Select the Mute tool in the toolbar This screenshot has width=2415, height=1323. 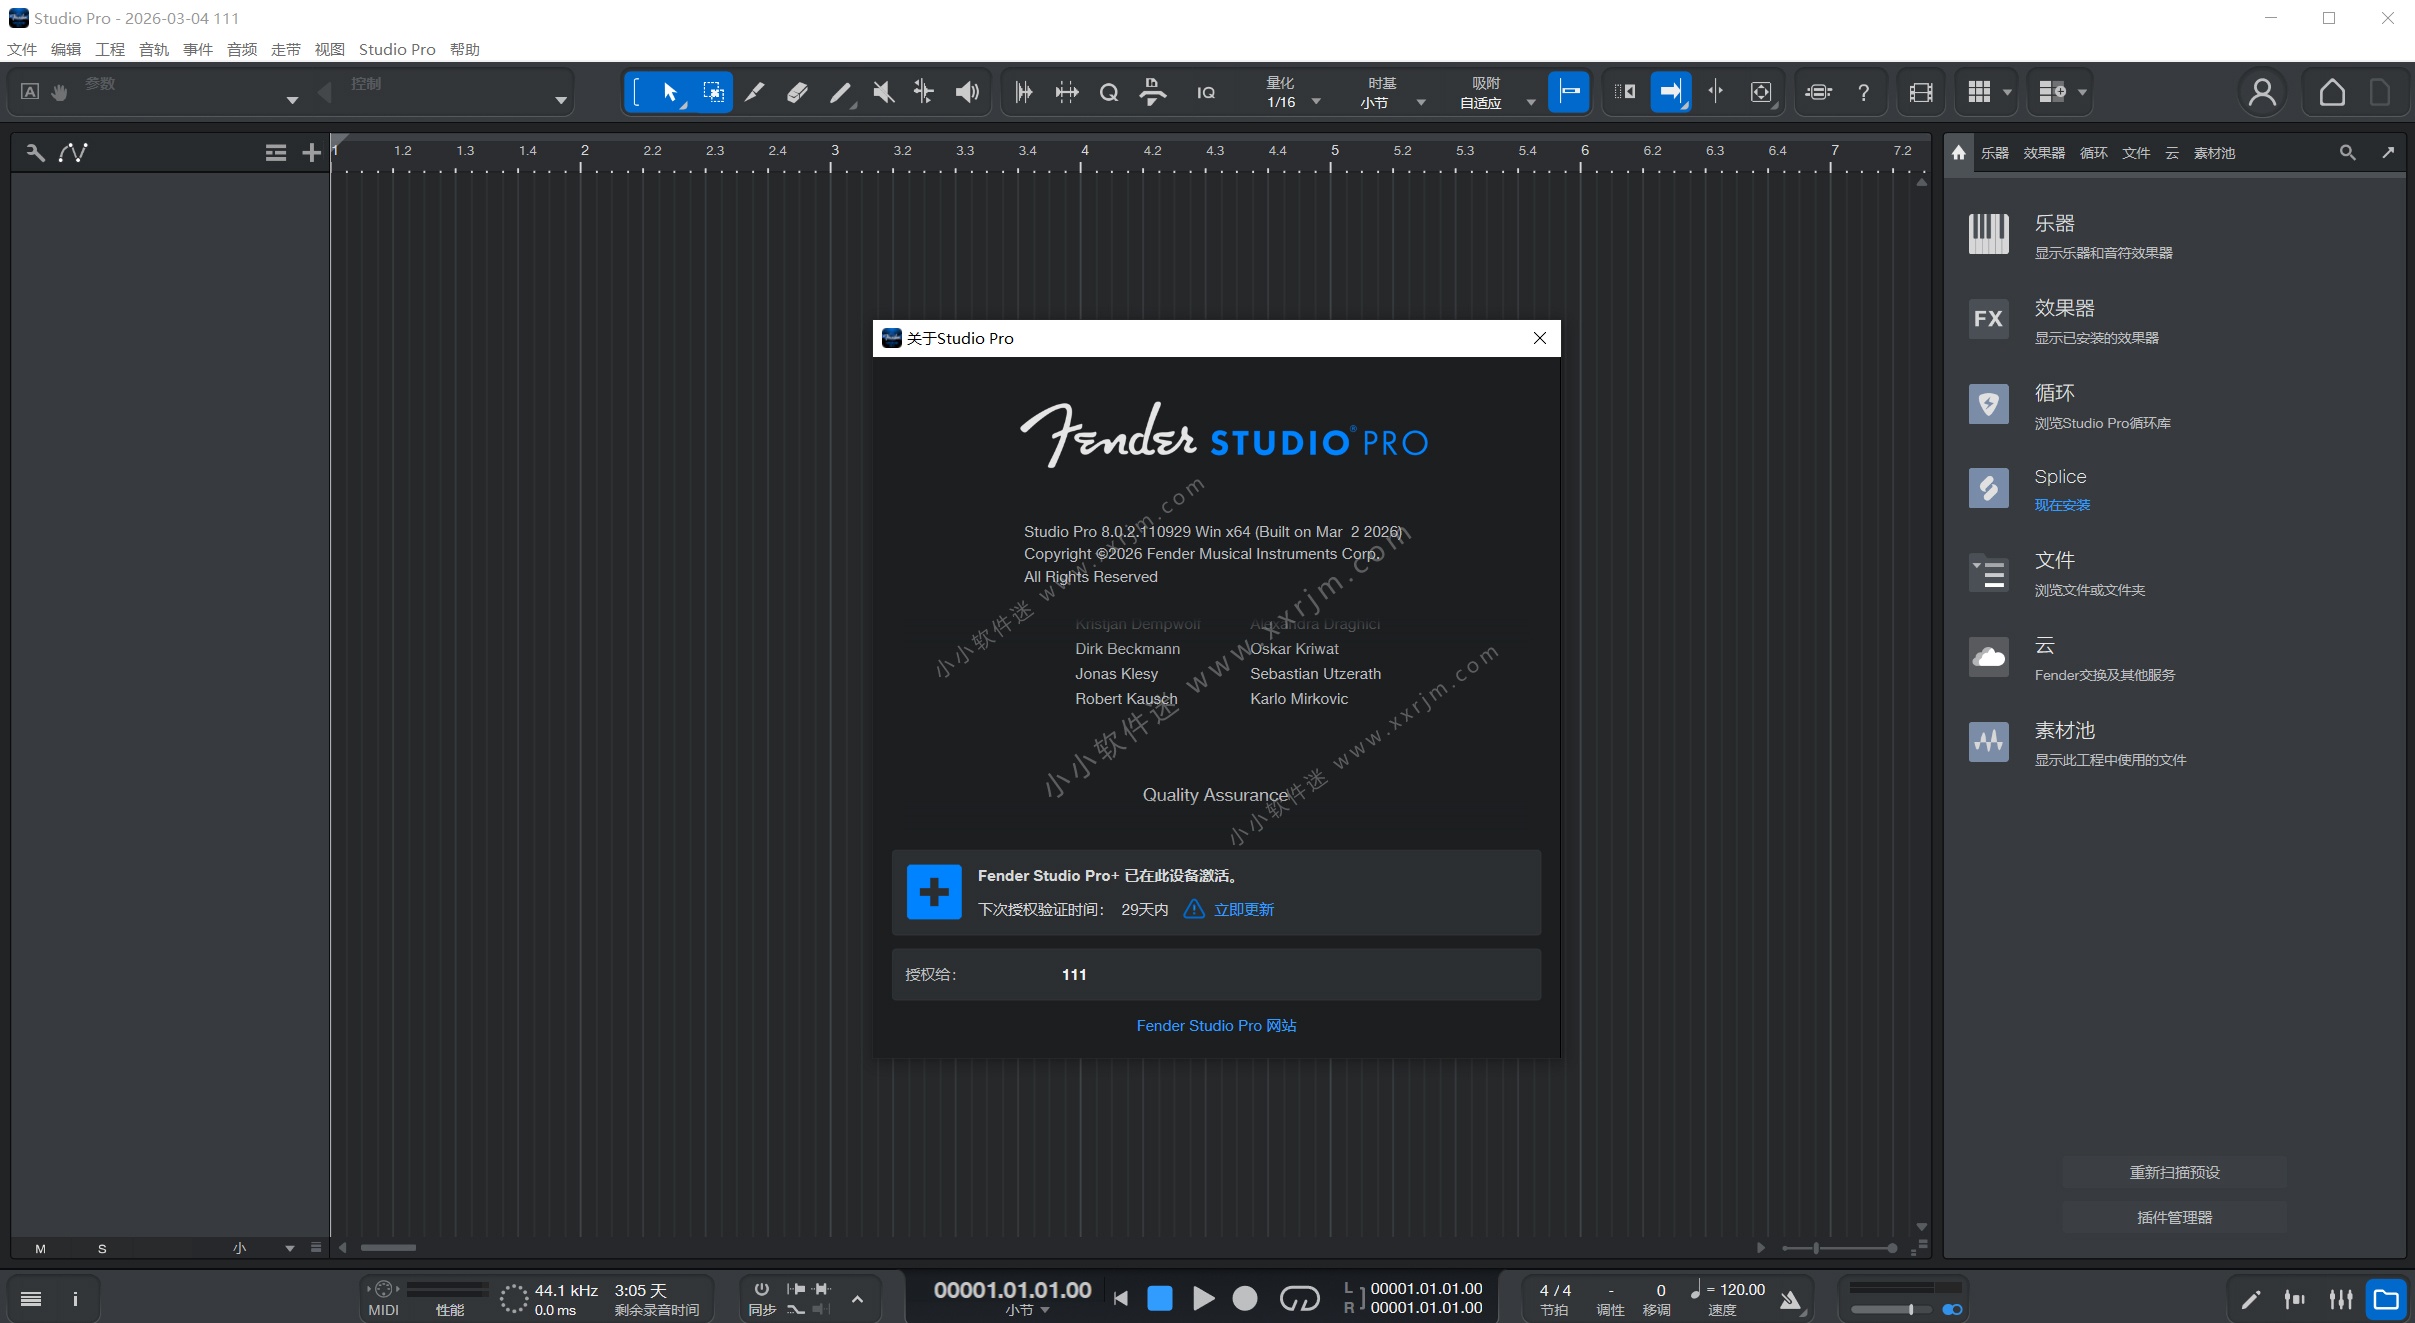883,92
